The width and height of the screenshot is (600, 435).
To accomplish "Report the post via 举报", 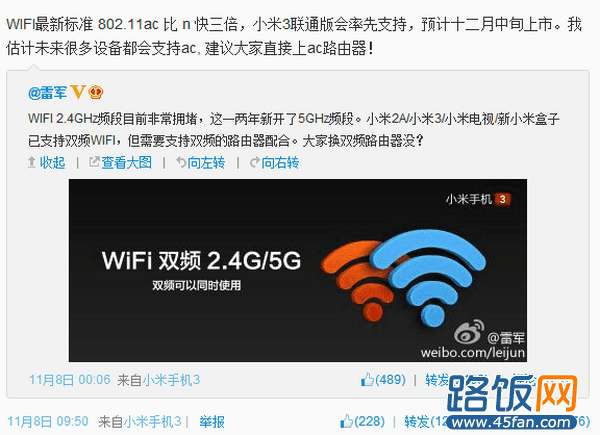I will [212, 422].
